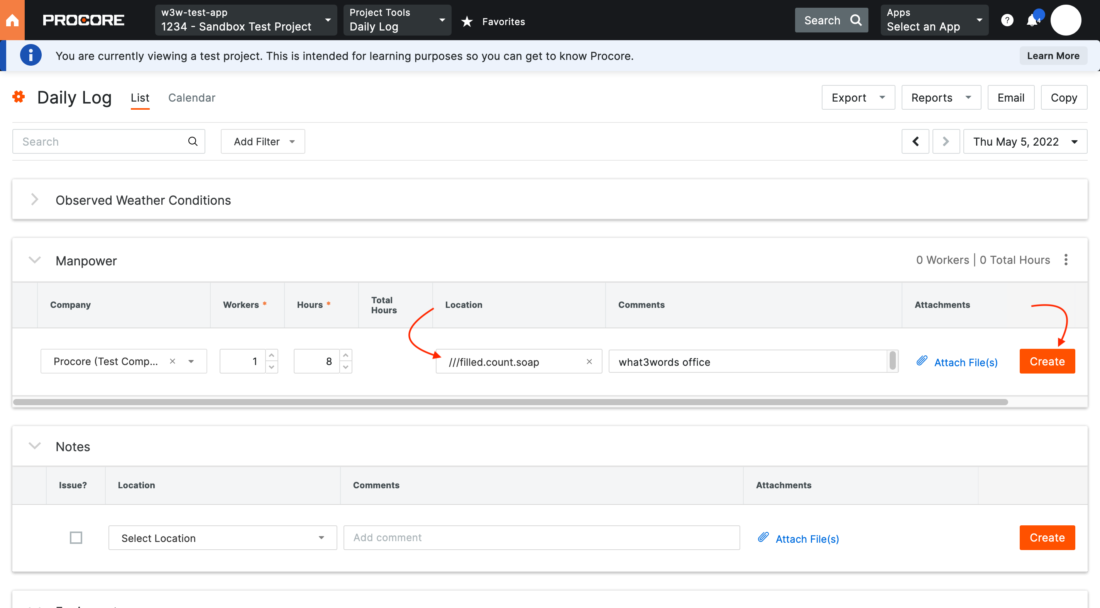Open the top navigation Search button

click(831, 20)
